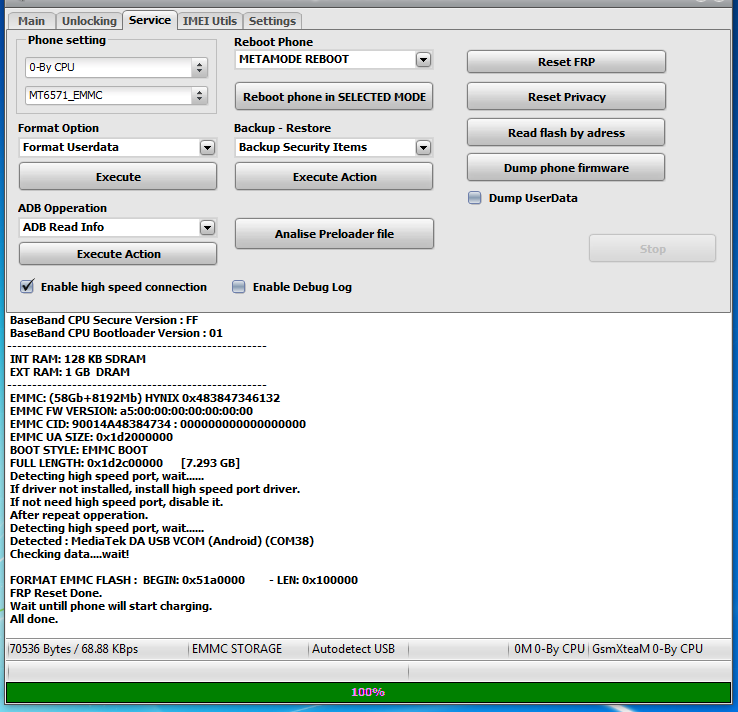This screenshot has width=738, height=712.
Task: Click BaseBand CPU Bootloader Version : 01 line
Action: (116, 333)
